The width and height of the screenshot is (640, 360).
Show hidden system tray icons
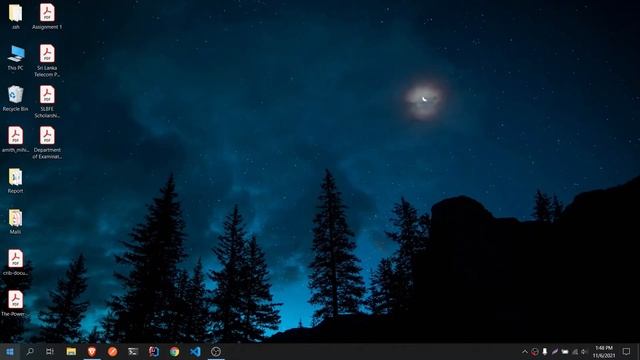click(x=524, y=351)
